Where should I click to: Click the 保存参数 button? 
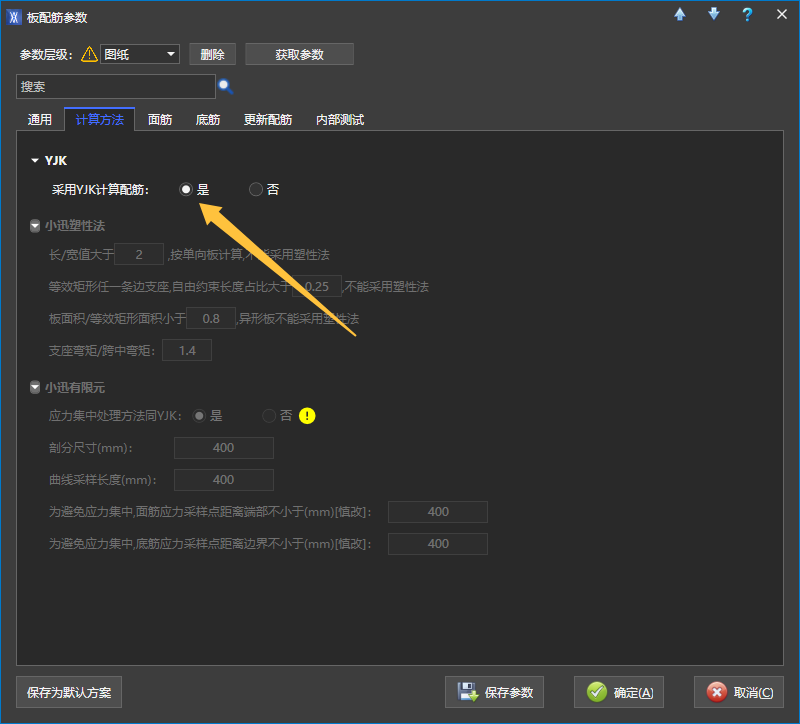494,692
